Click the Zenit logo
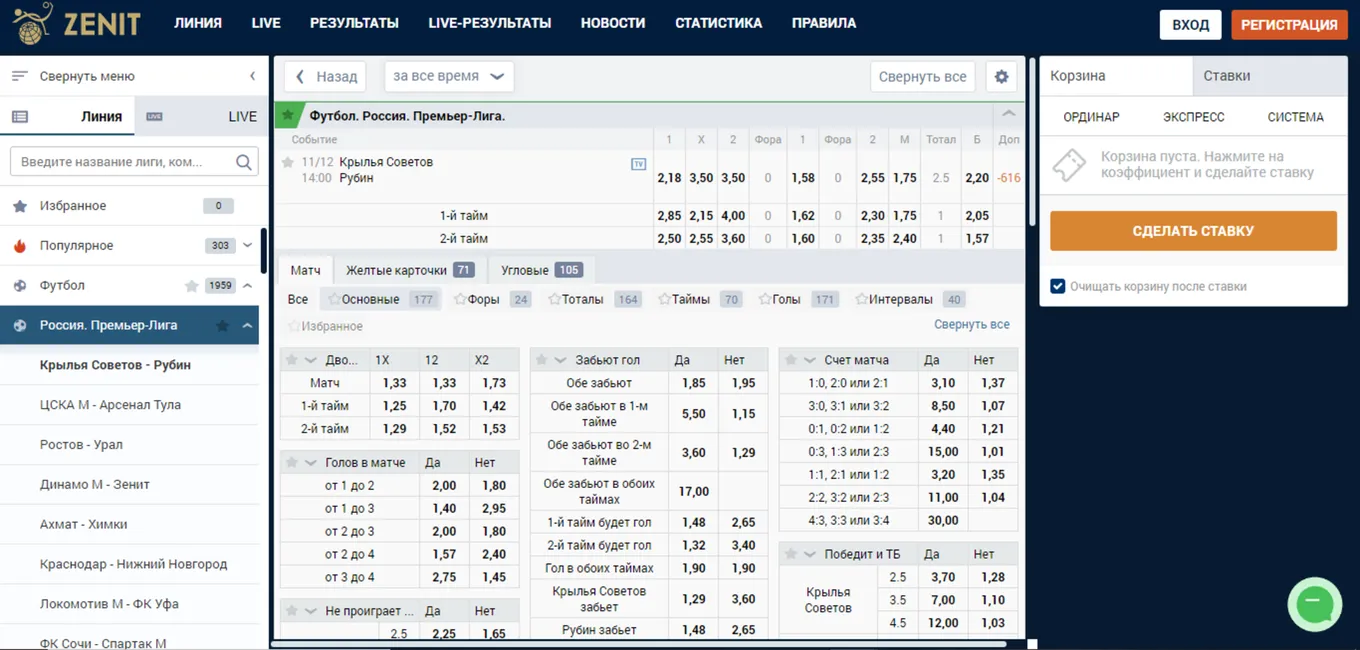Image resolution: width=1360 pixels, height=650 pixels. click(77, 23)
